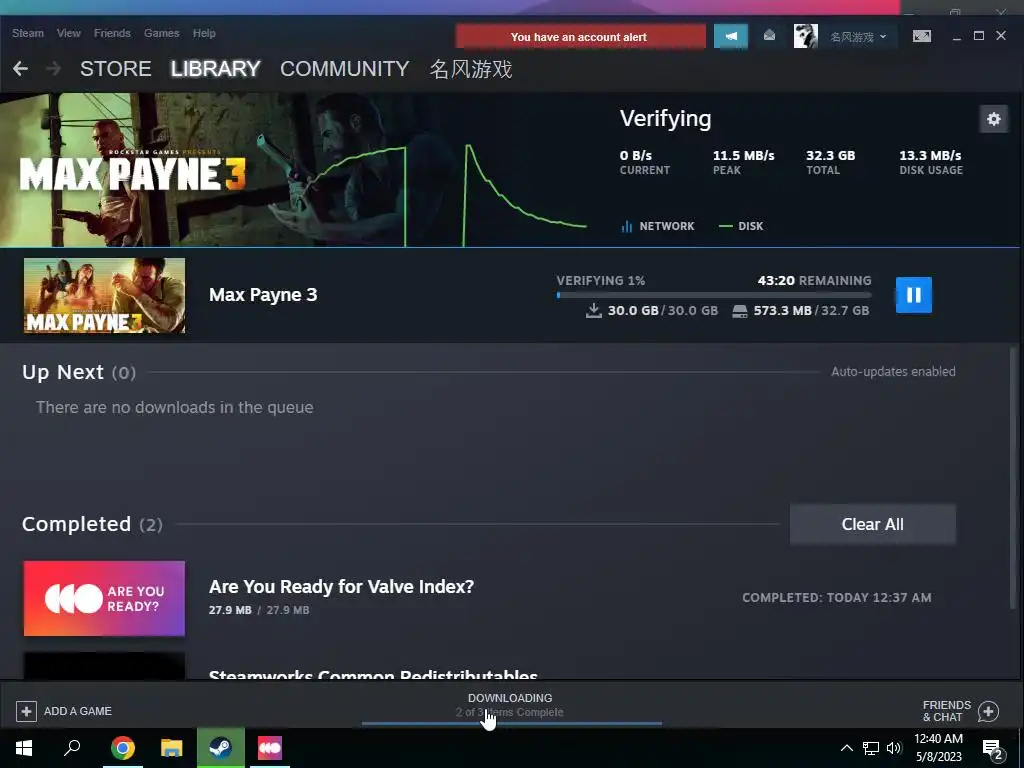Switch to the COMMUNITY tab
1024x768 pixels.
coord(345,69)
